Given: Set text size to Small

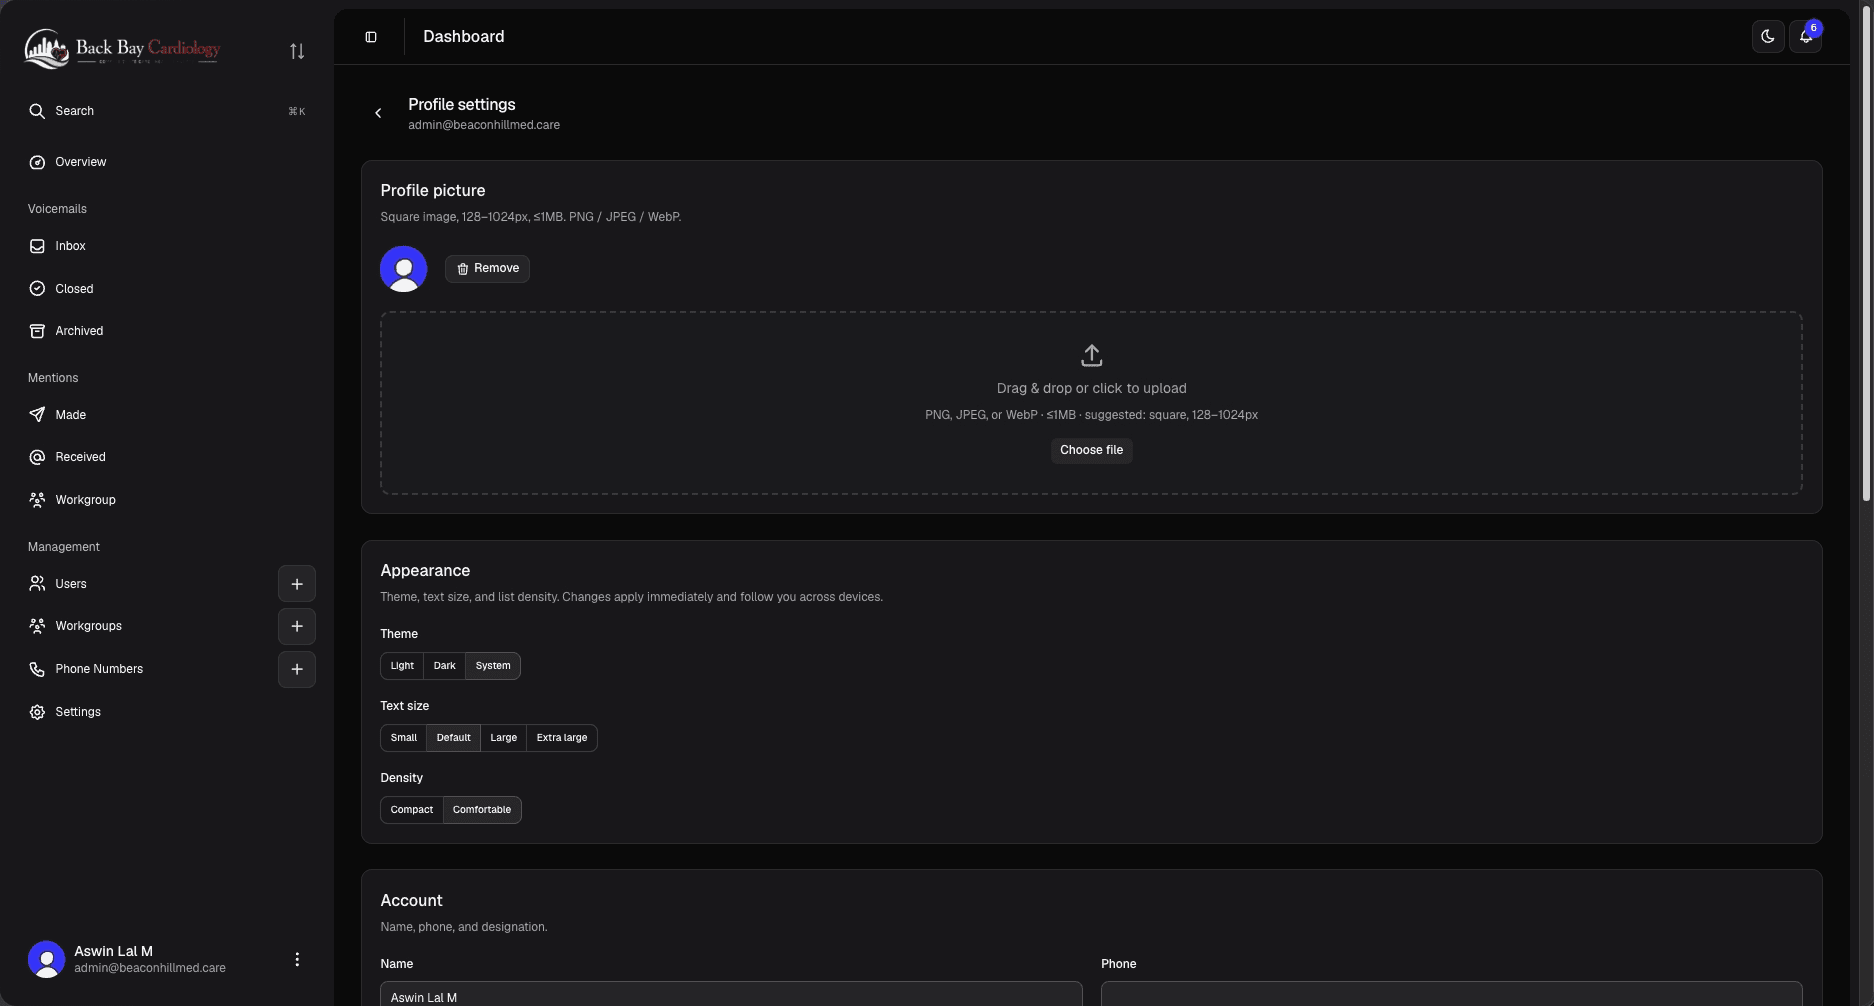Looking at the screenshot, I should pos(404,738).
